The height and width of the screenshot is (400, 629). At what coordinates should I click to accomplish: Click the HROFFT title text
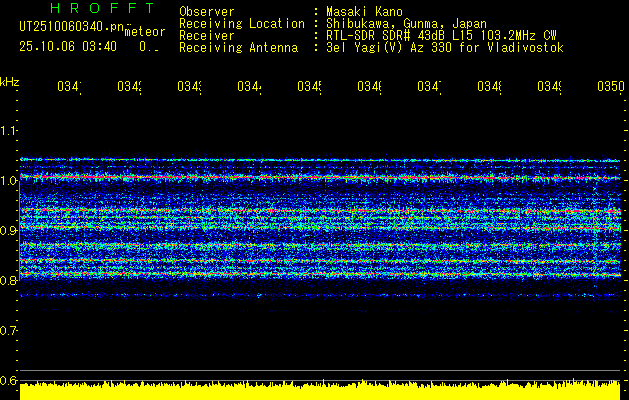(102, 8)
